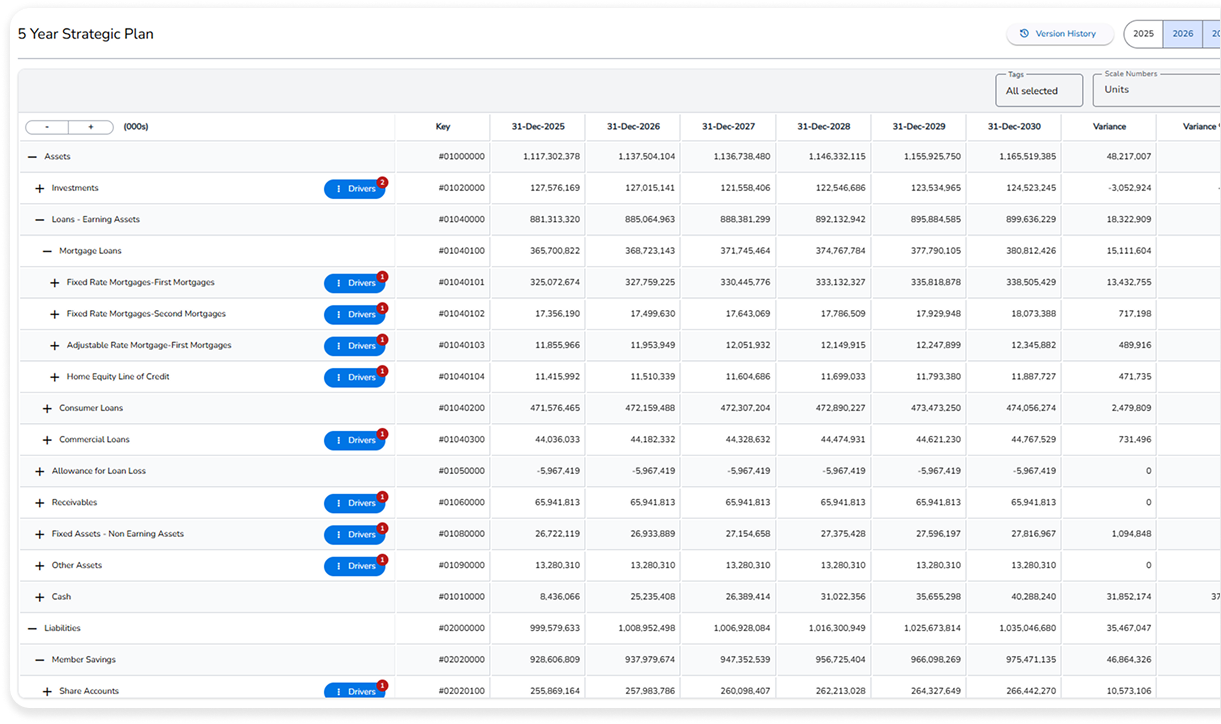Click the 31-Dec-2025 column header
The image size is (1221, 724).
pos(538,127)
